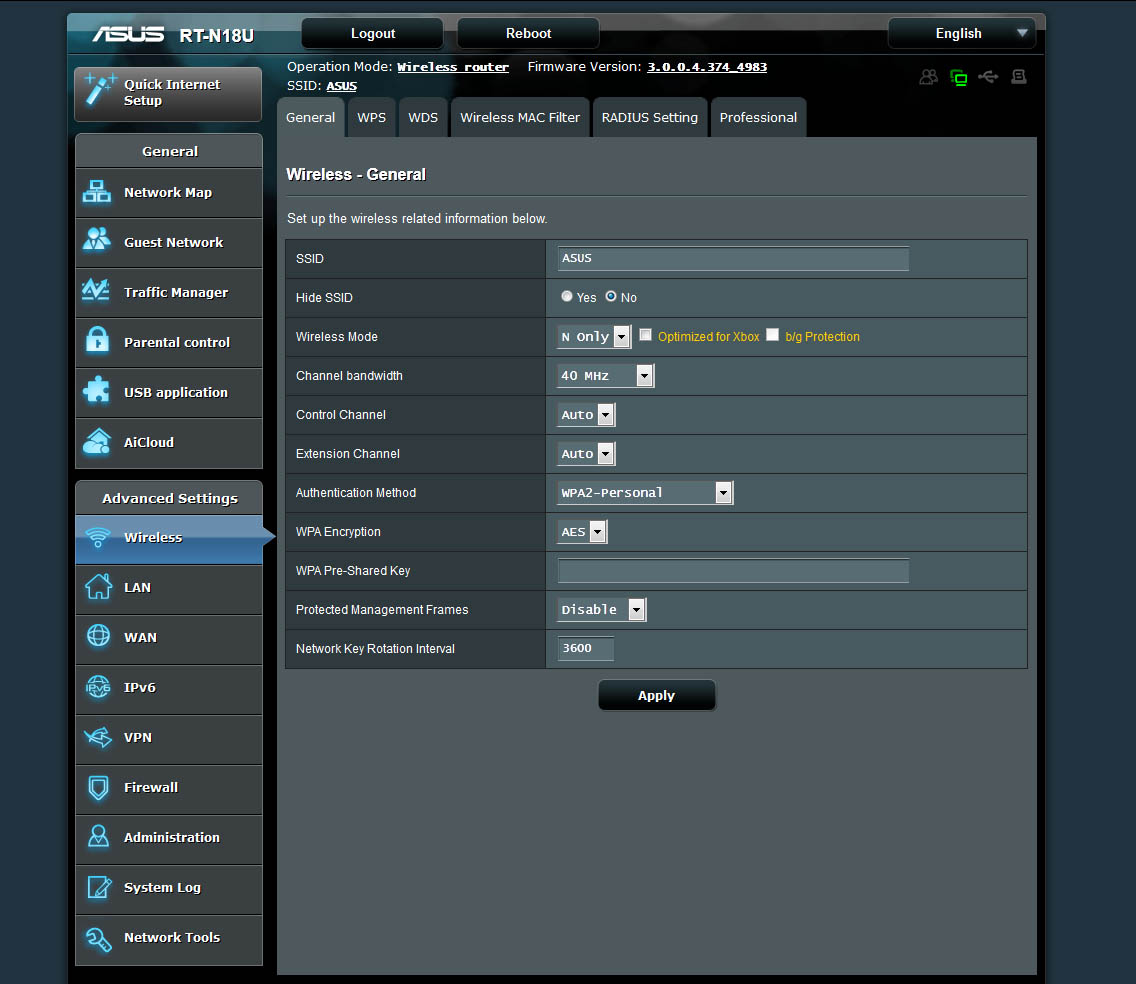
Task: Open the WAN globe icon
Action: (99, 636)
